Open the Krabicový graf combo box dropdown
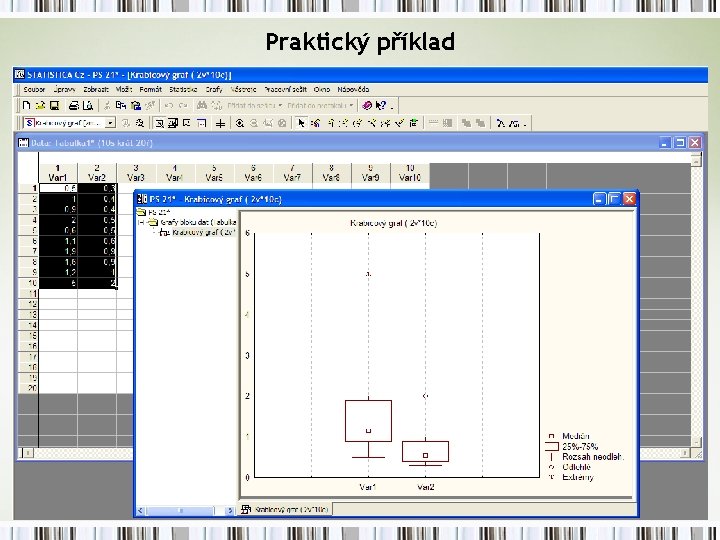 pyautogui.click(x=110, y=123)
